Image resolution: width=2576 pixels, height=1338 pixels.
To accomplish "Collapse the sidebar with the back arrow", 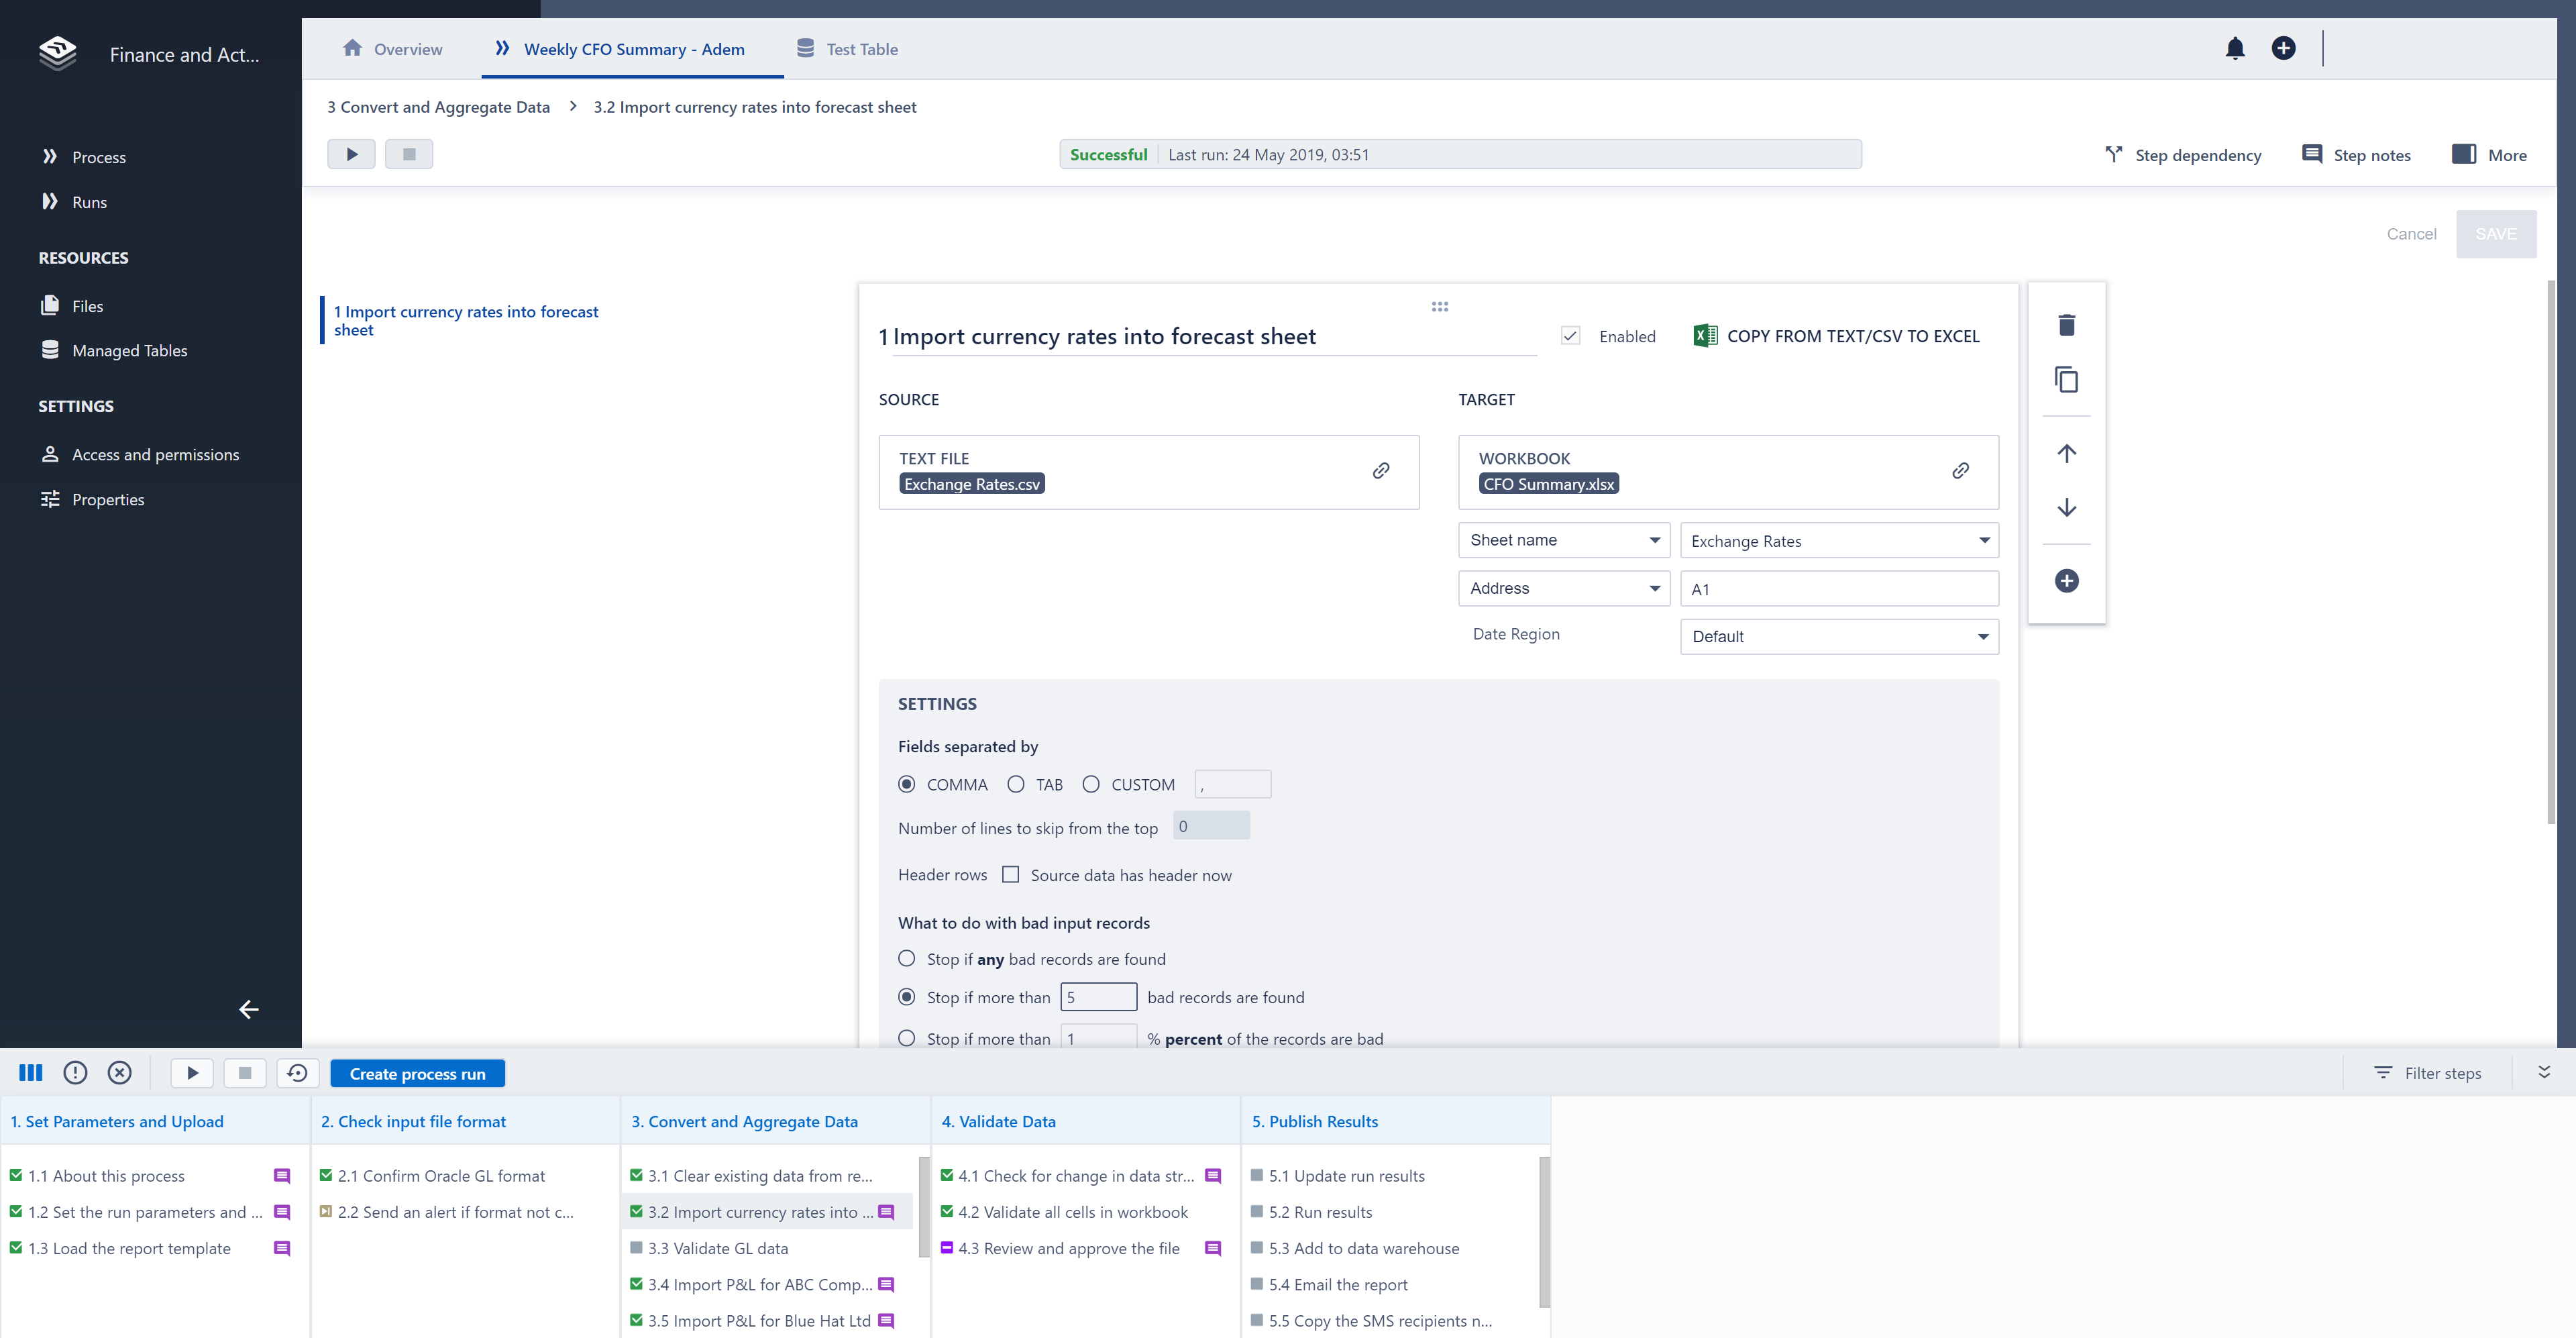I will click(248, 1009).
